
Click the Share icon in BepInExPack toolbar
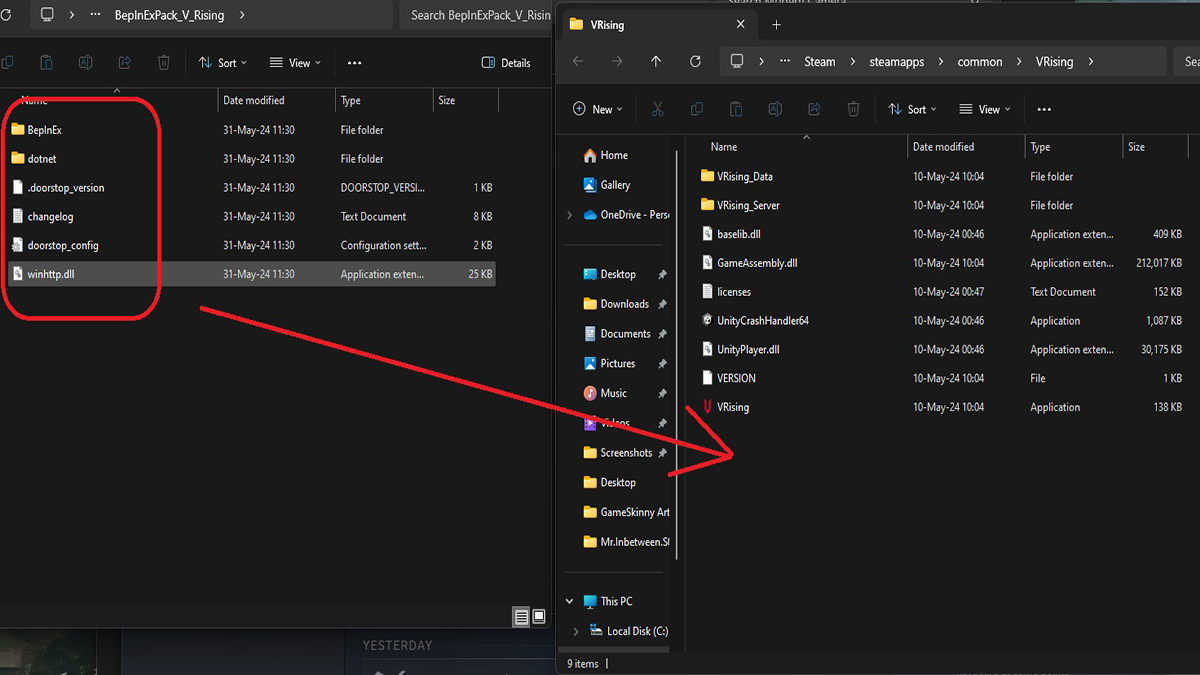pyautogui.click(x=125, y=63)
